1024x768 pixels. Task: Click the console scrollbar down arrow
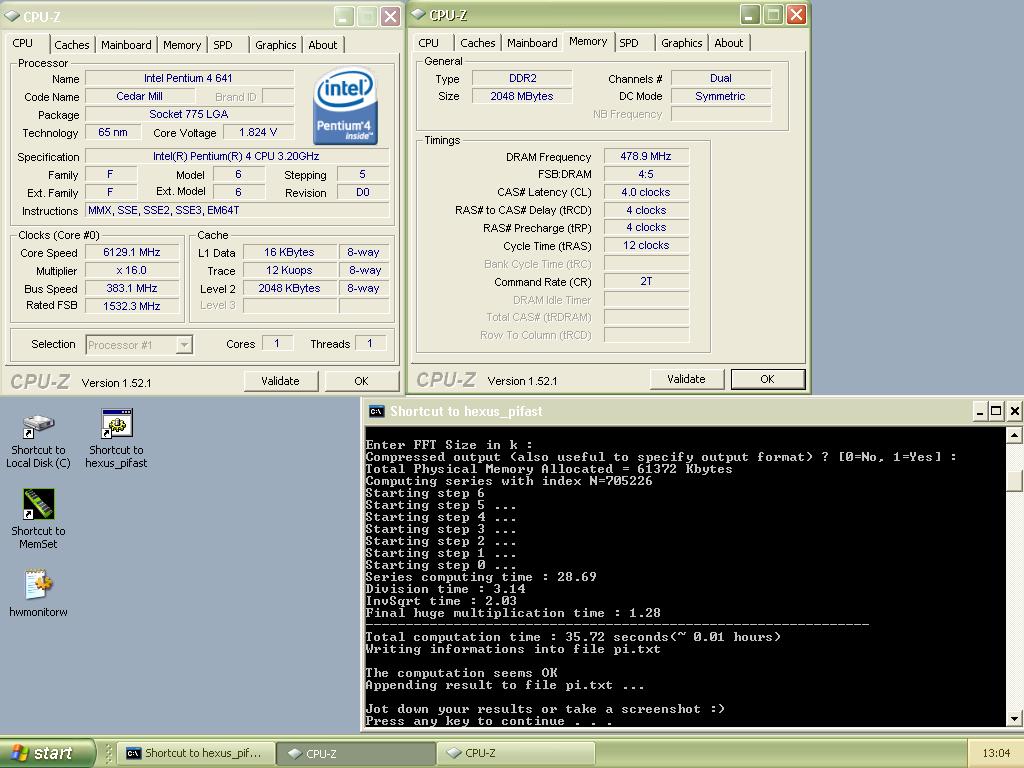(1014, 718)
